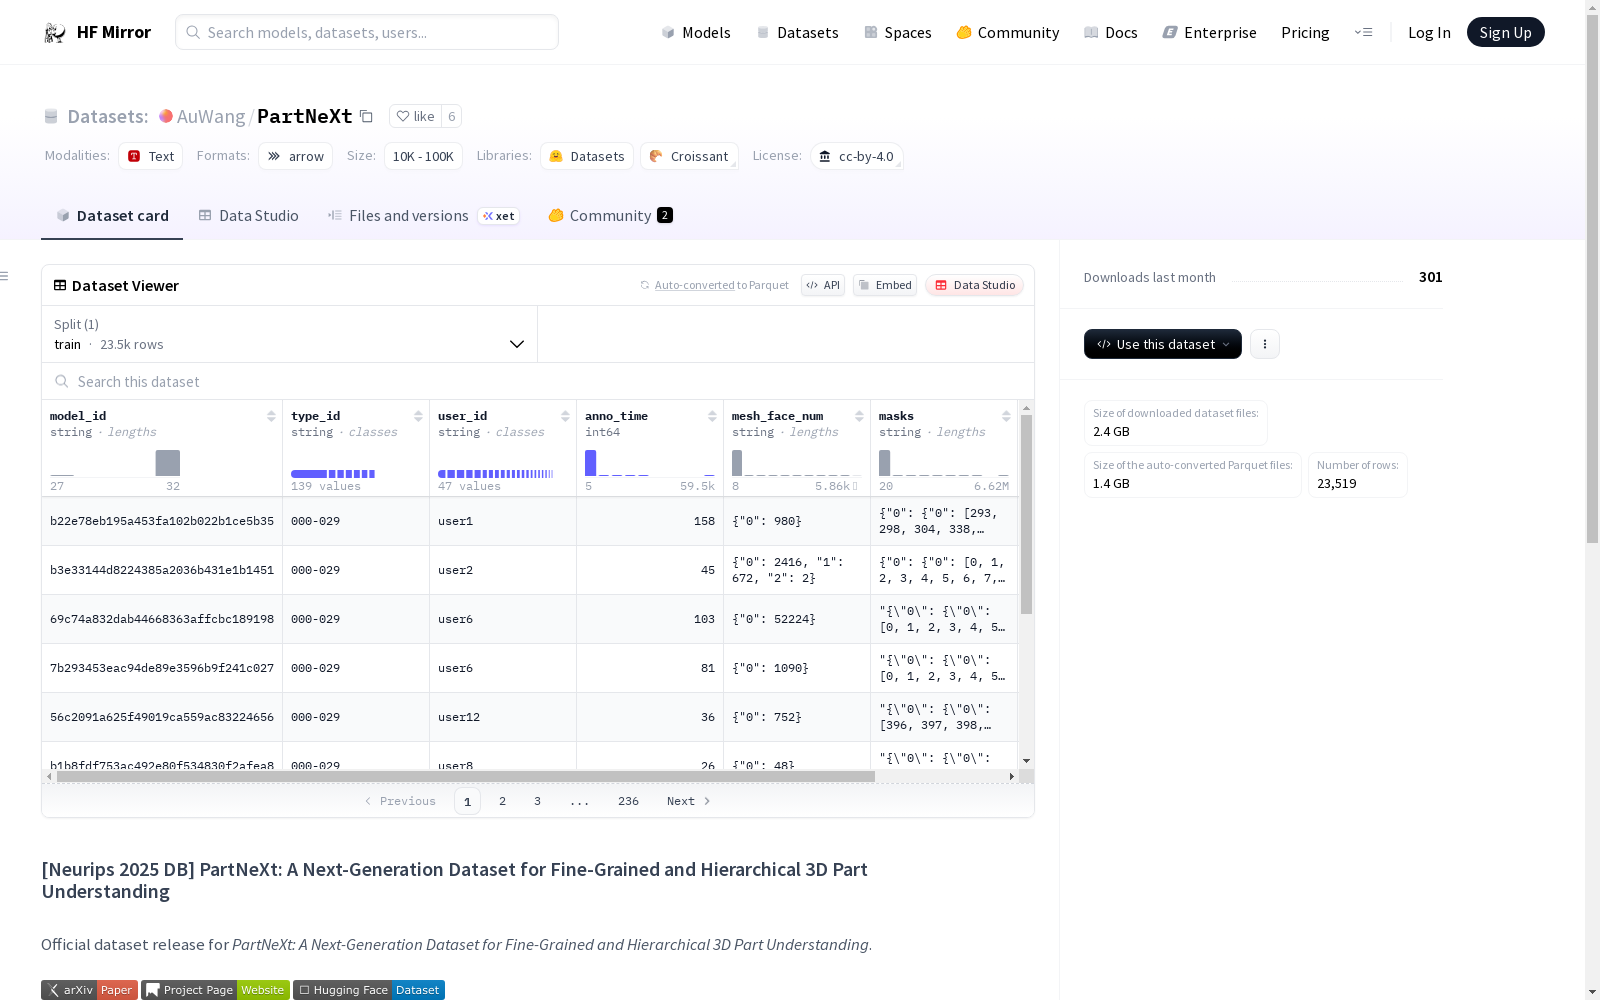Image resolution: width=1600 pixels, height=1000 pixels.
Task: Click the AuWang author link
Action: coord(211,116)
